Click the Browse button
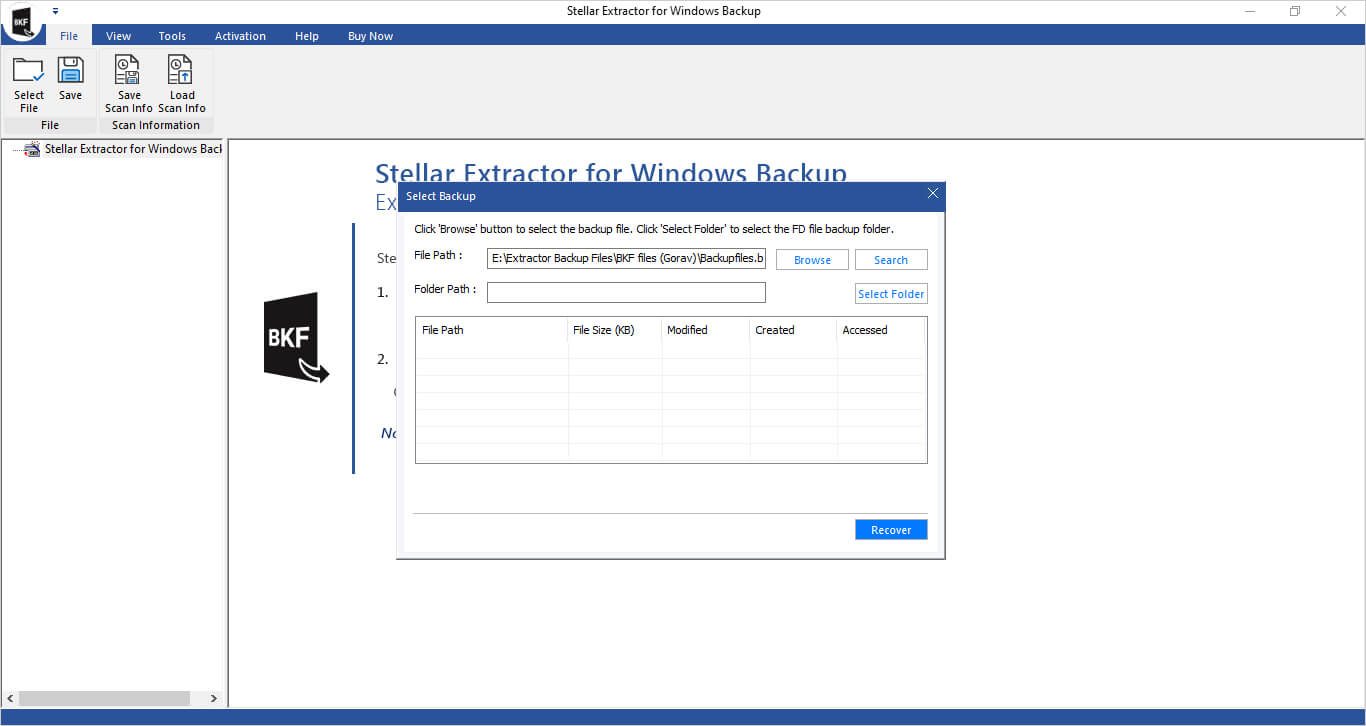The image size is (1366, 726). [x=812, y=260]
